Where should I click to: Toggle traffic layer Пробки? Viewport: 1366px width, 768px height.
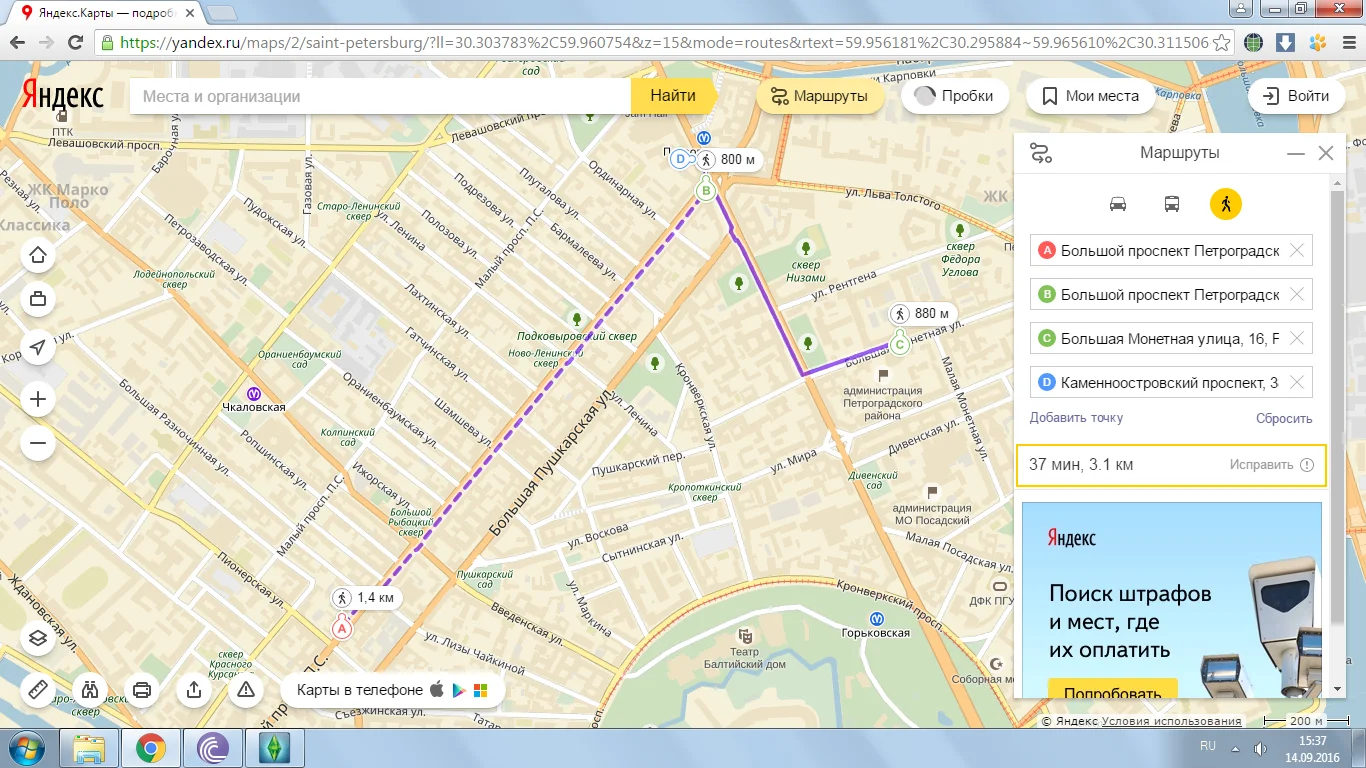pyautogui.click(x=954, y=96)
